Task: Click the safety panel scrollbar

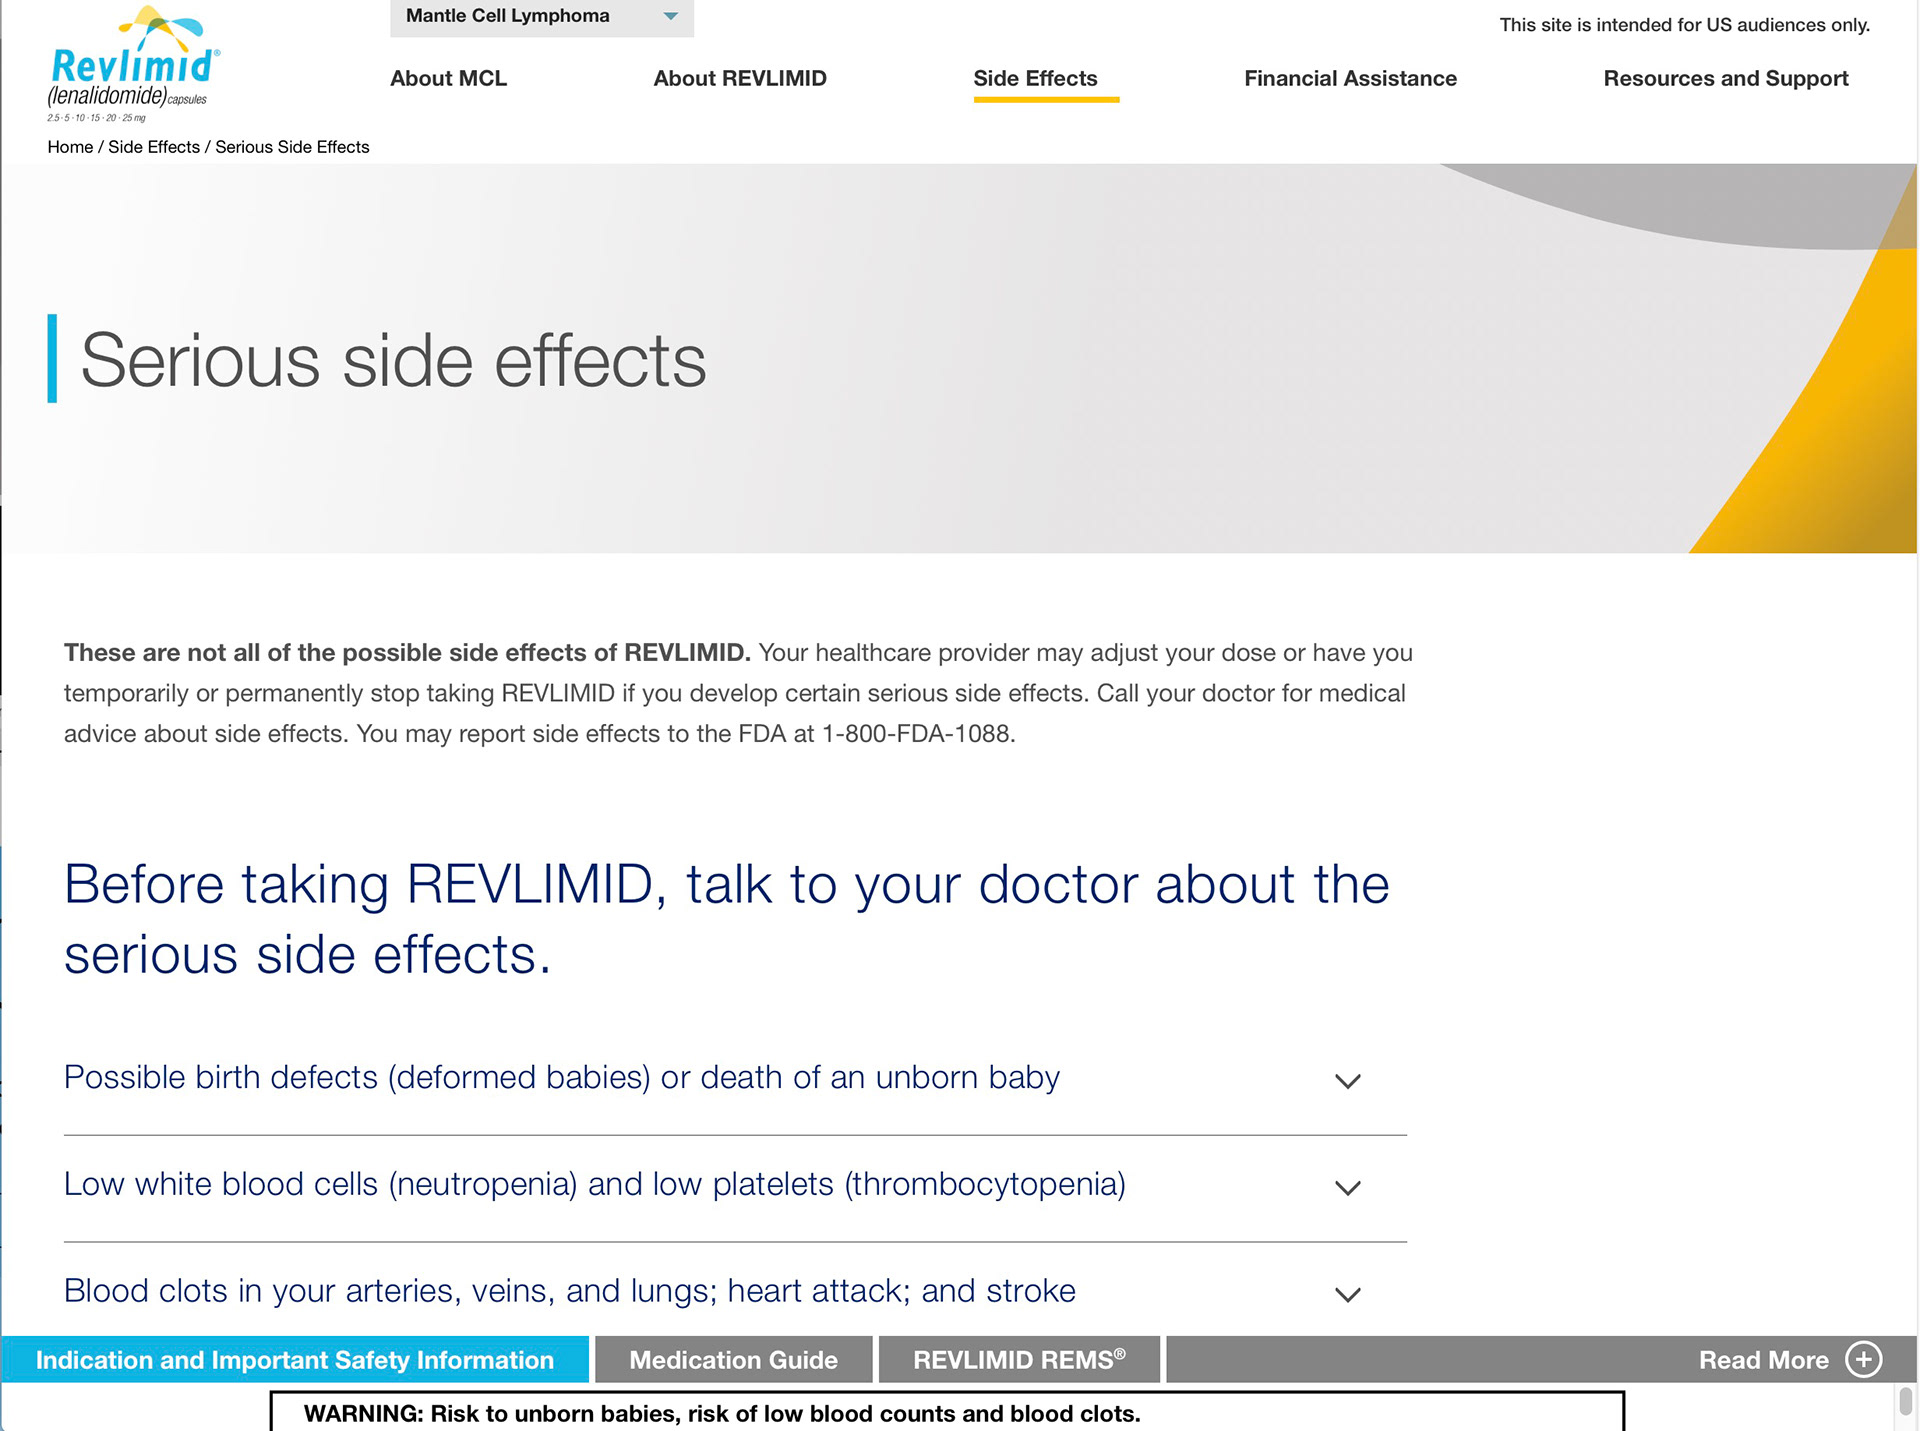Action: [x=1906, y=1402]
